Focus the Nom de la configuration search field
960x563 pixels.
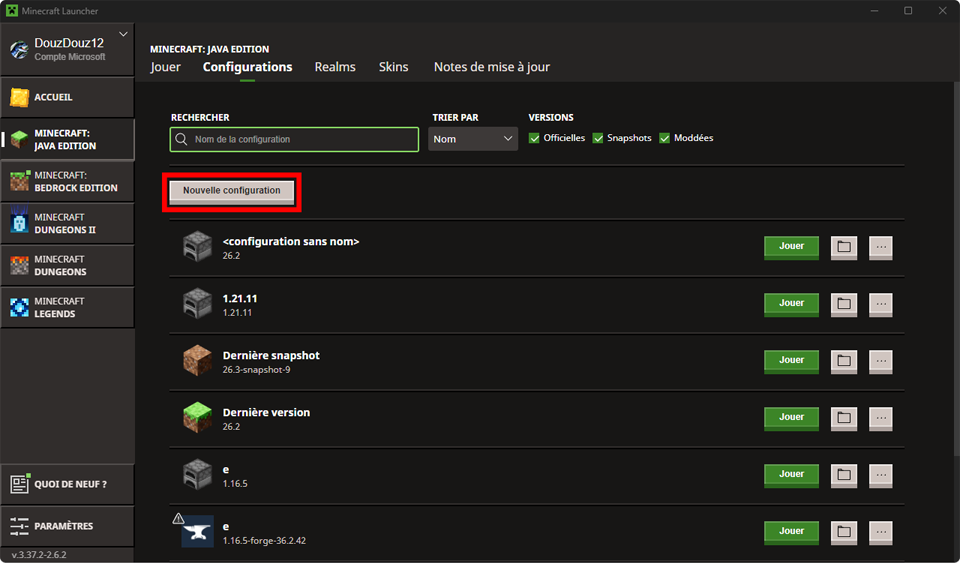click(x=294, y=140)
